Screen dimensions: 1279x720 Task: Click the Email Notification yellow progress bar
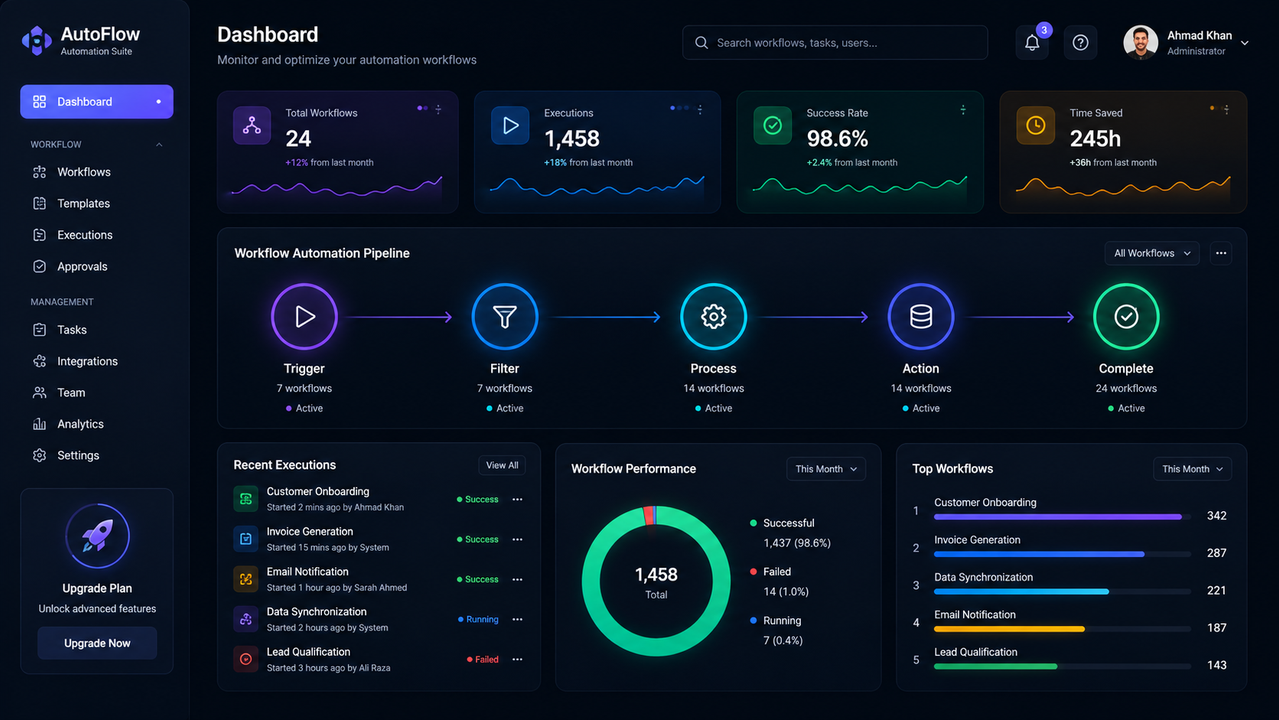(x=1009, y=629)
